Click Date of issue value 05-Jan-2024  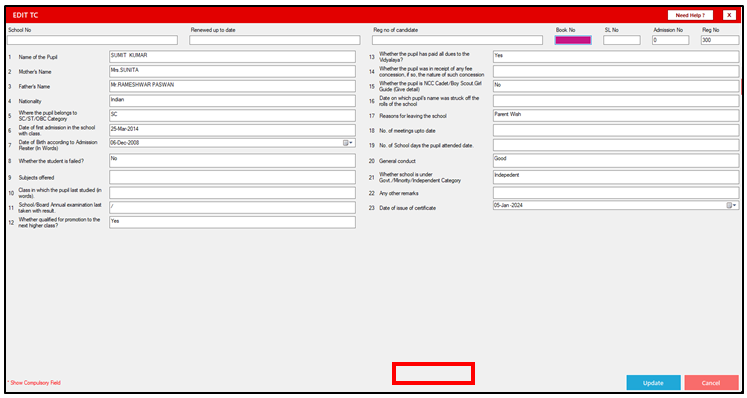(x=508, y=205)
